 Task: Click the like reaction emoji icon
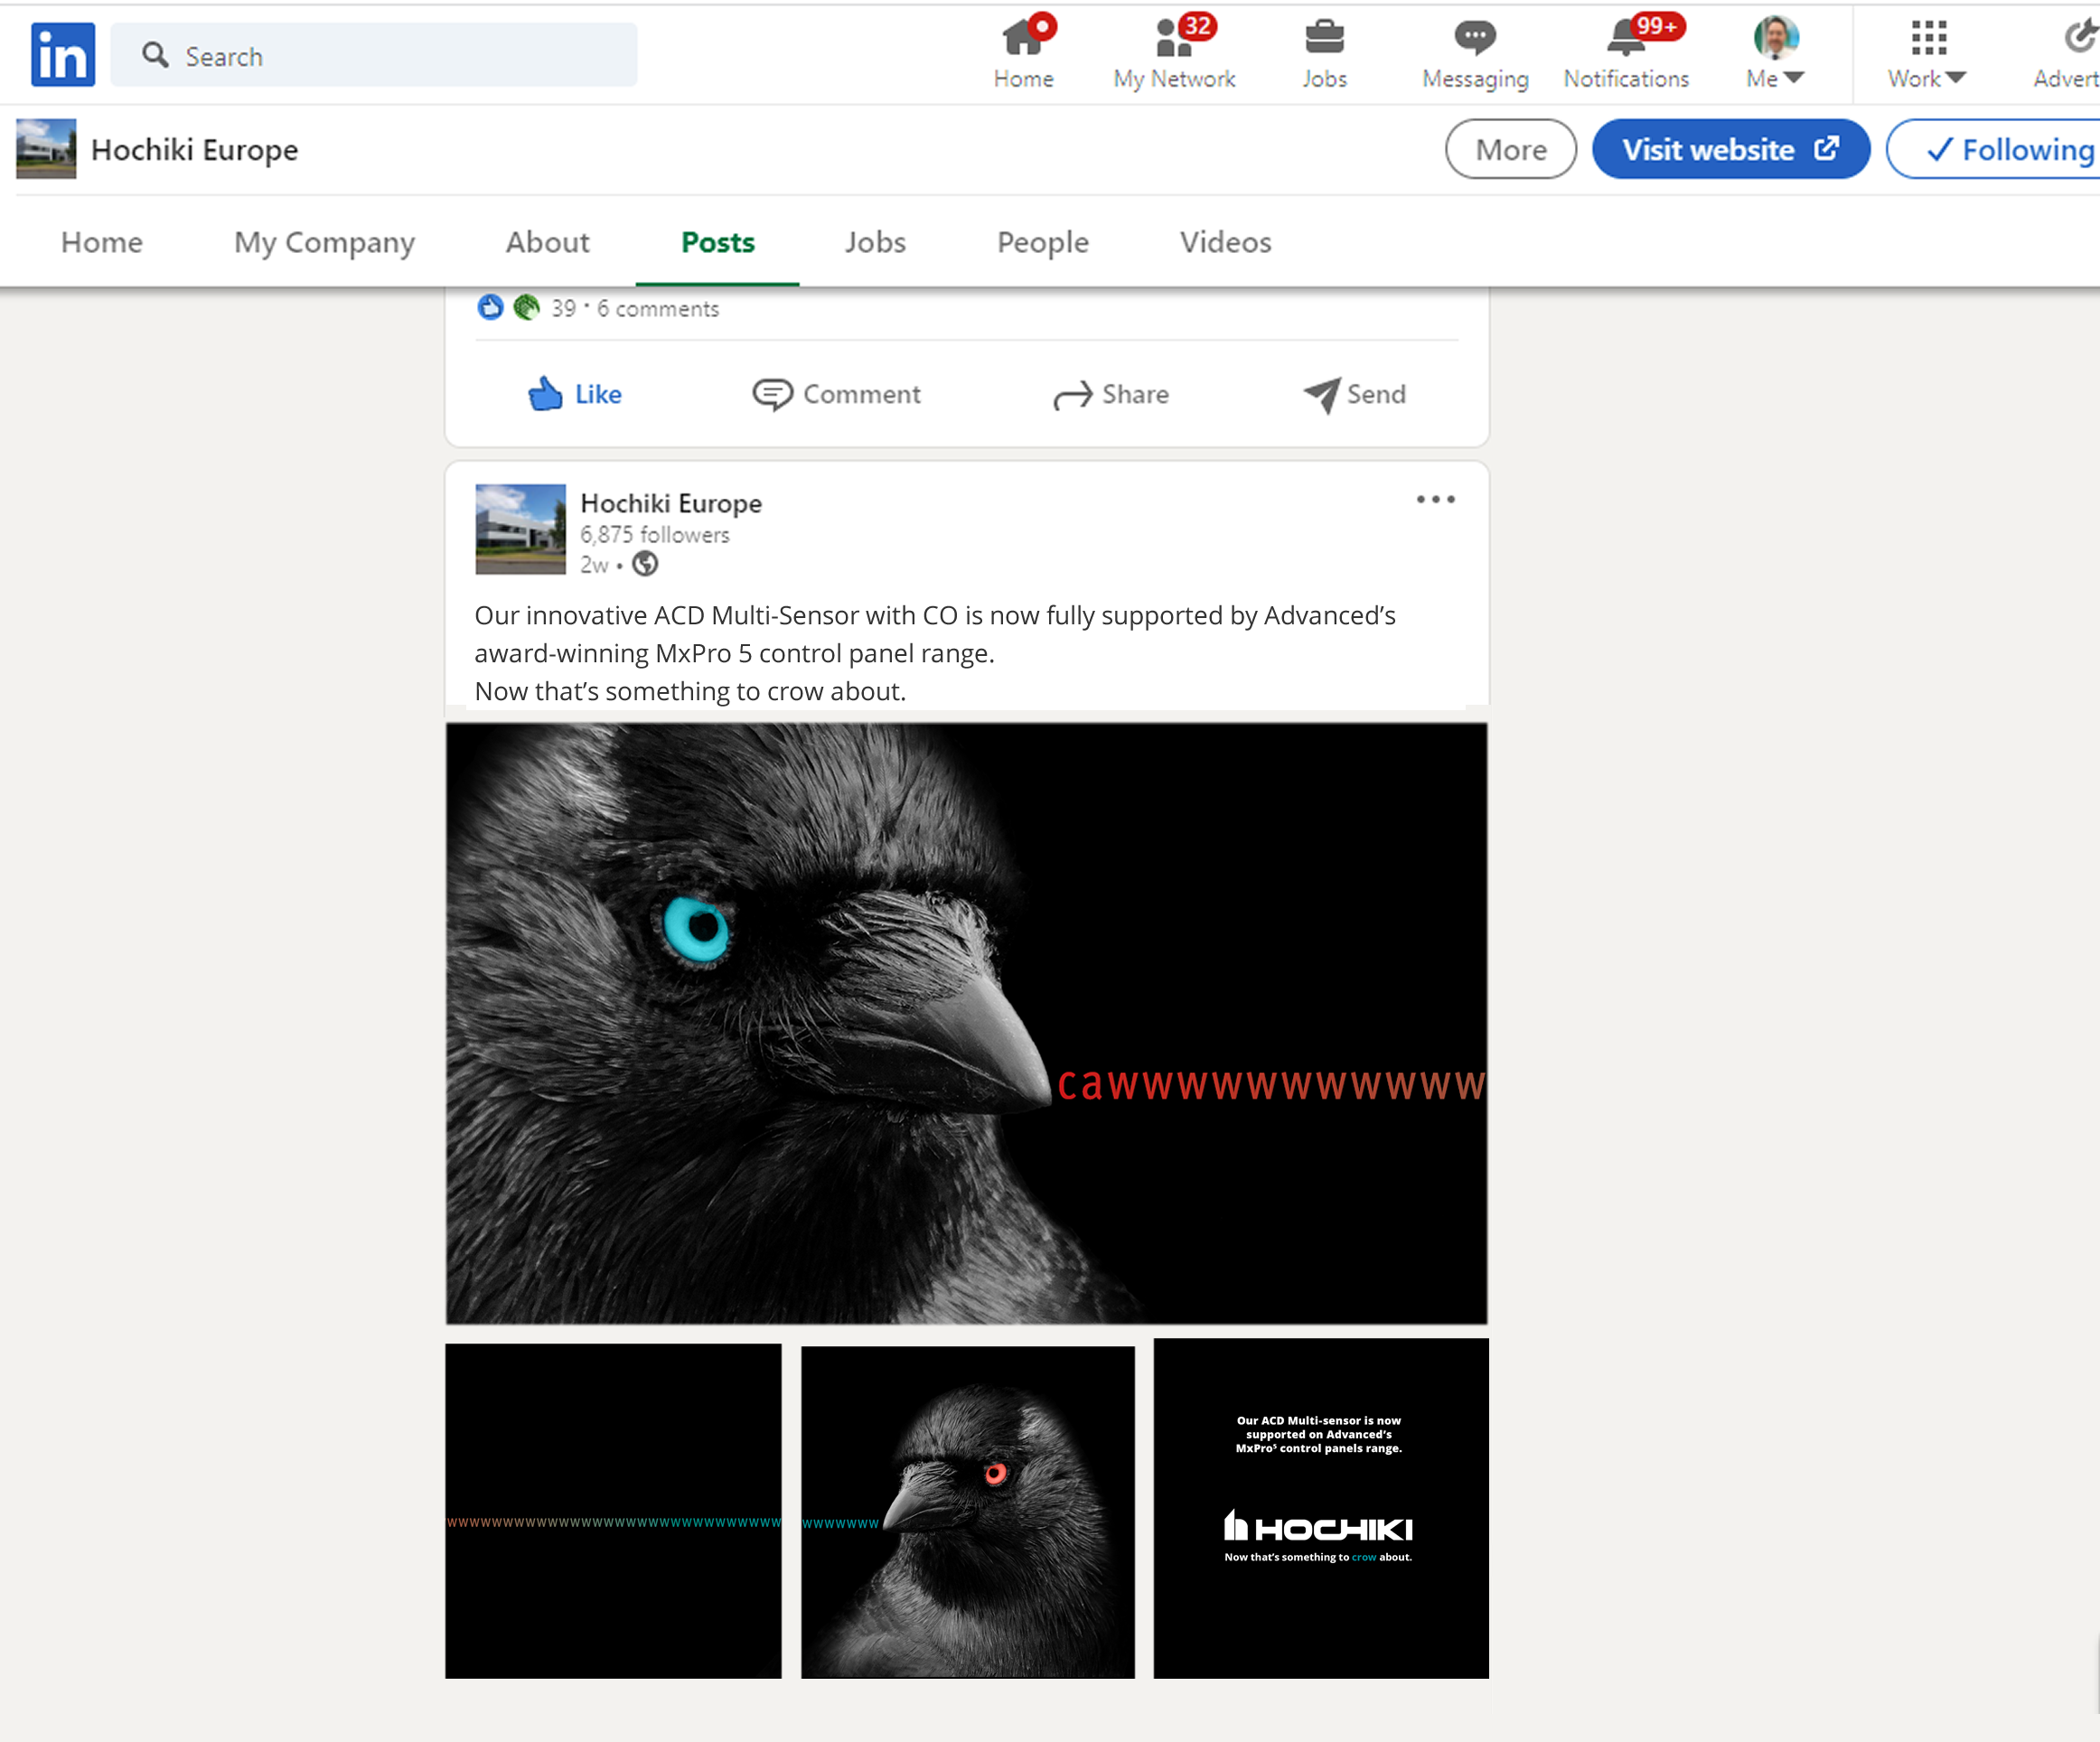click(490, 307)
